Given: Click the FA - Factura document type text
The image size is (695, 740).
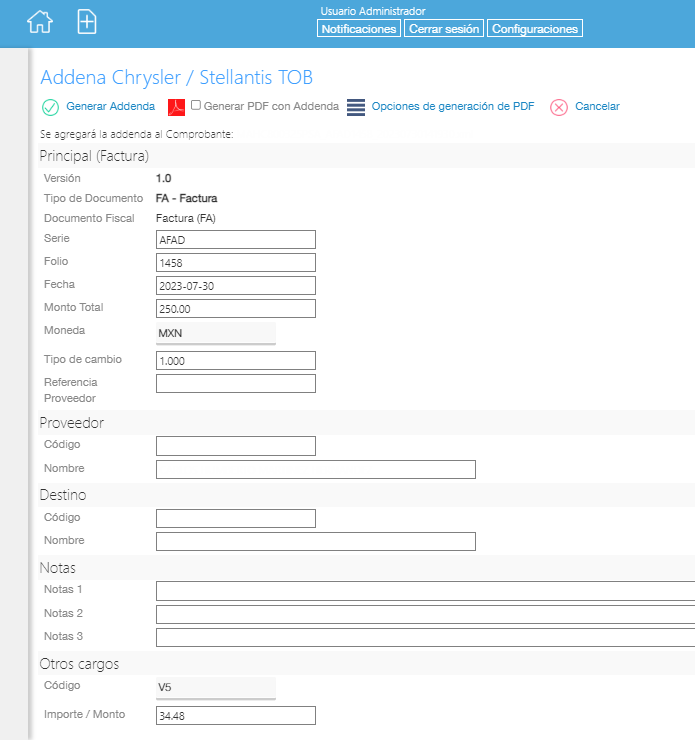Looking at the screenshot, I should [186, 198].
